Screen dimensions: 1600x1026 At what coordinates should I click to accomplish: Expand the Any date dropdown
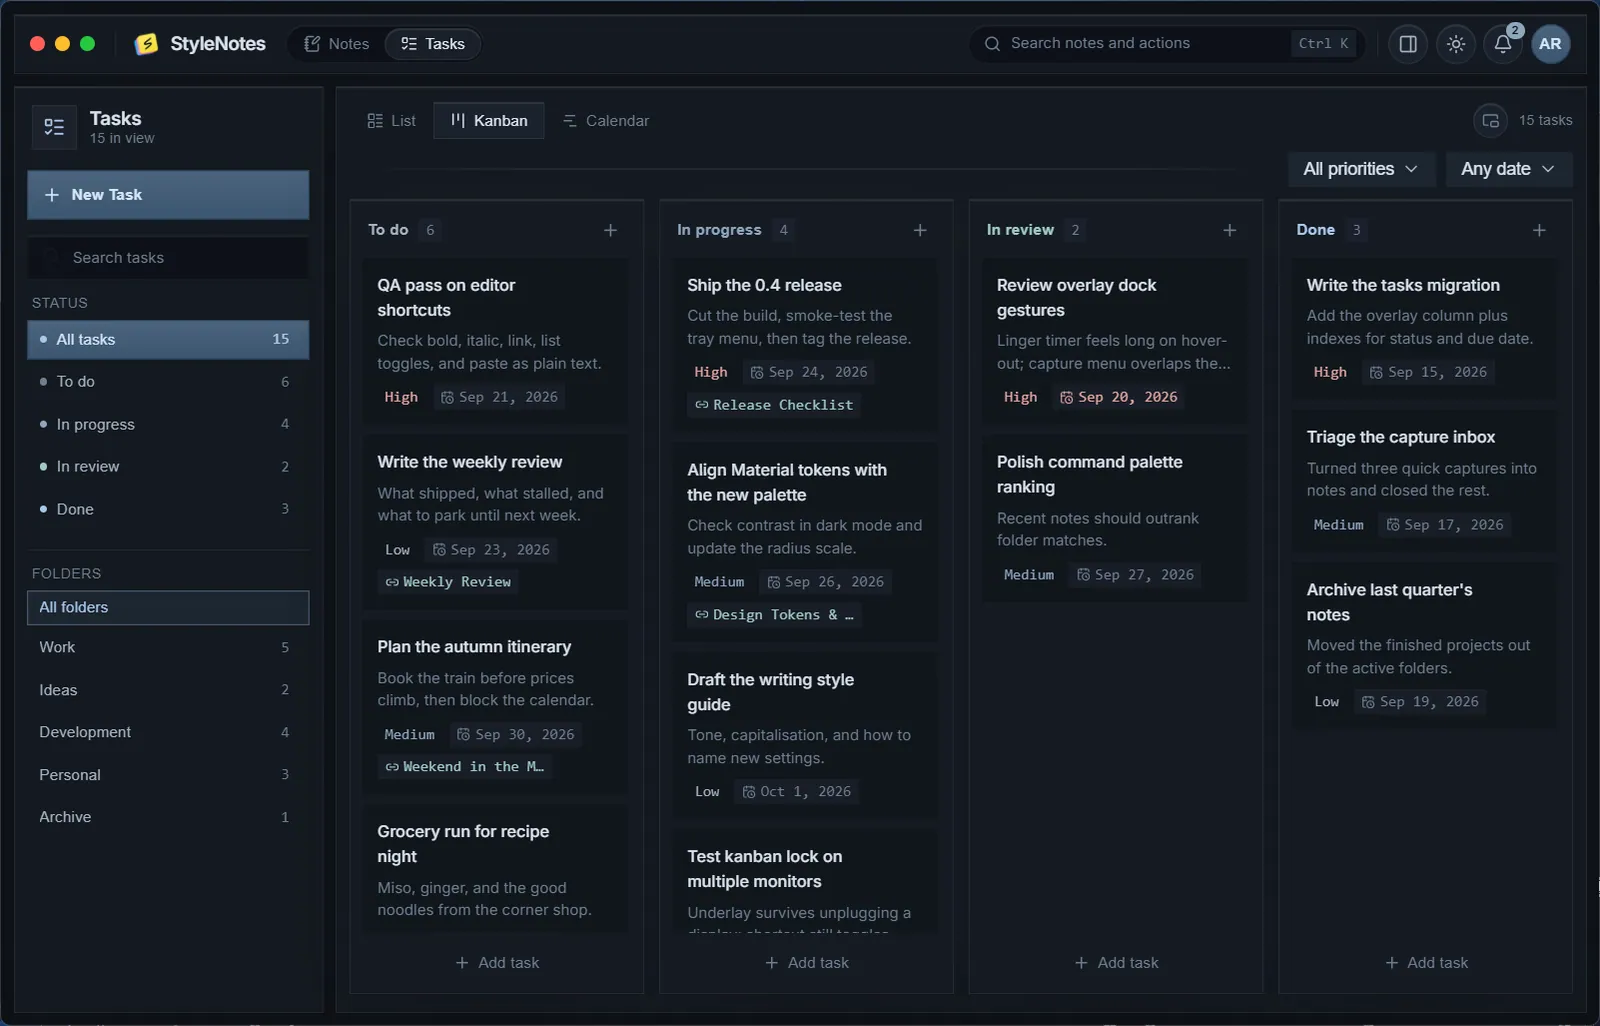(1508, 169)
